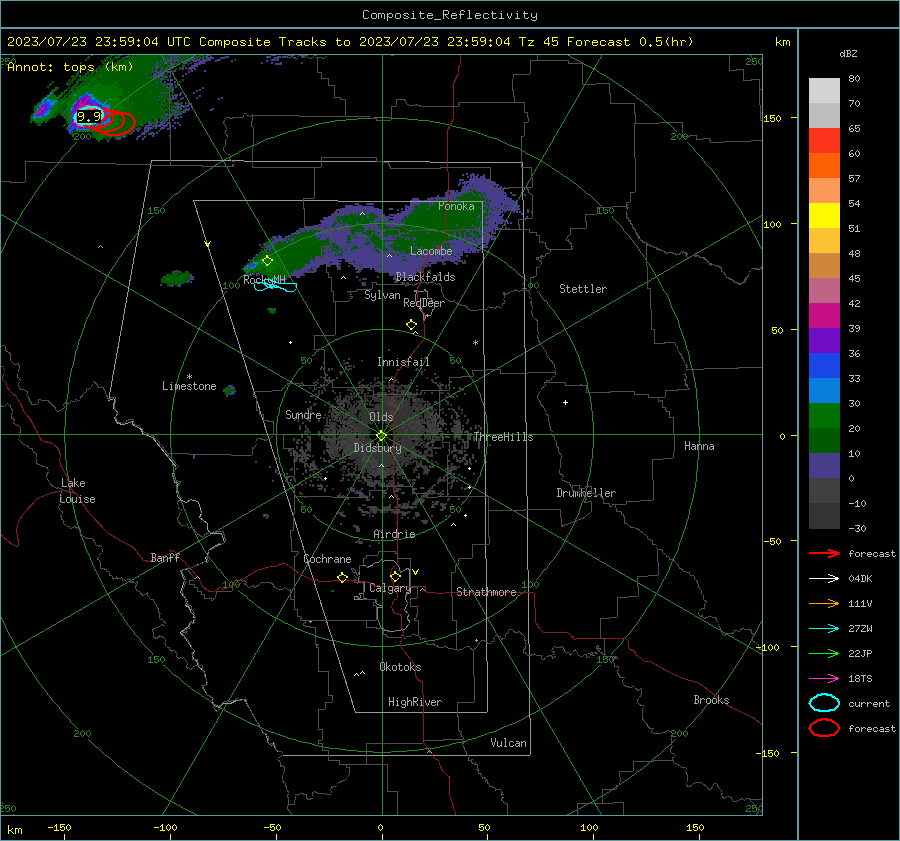Image resolution: width=900 pixels, height=841 pixels.
Task: Click the 65 dBZ red color swatch
Action: point(824,141)
